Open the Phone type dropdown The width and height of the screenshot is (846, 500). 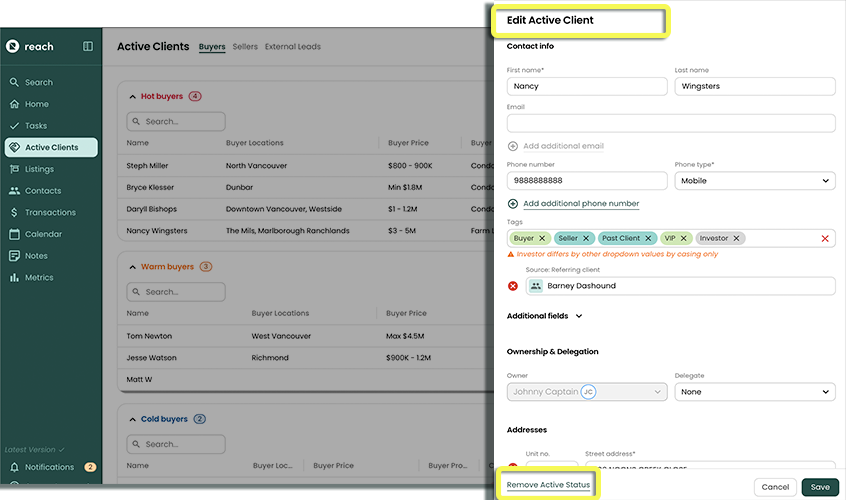754,181
